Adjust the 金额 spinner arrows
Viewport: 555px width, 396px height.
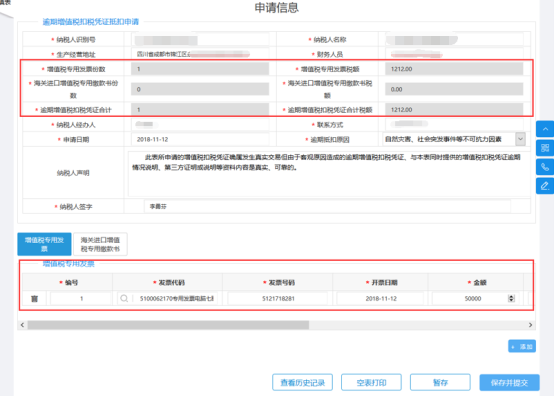click(x=511, y=298)
